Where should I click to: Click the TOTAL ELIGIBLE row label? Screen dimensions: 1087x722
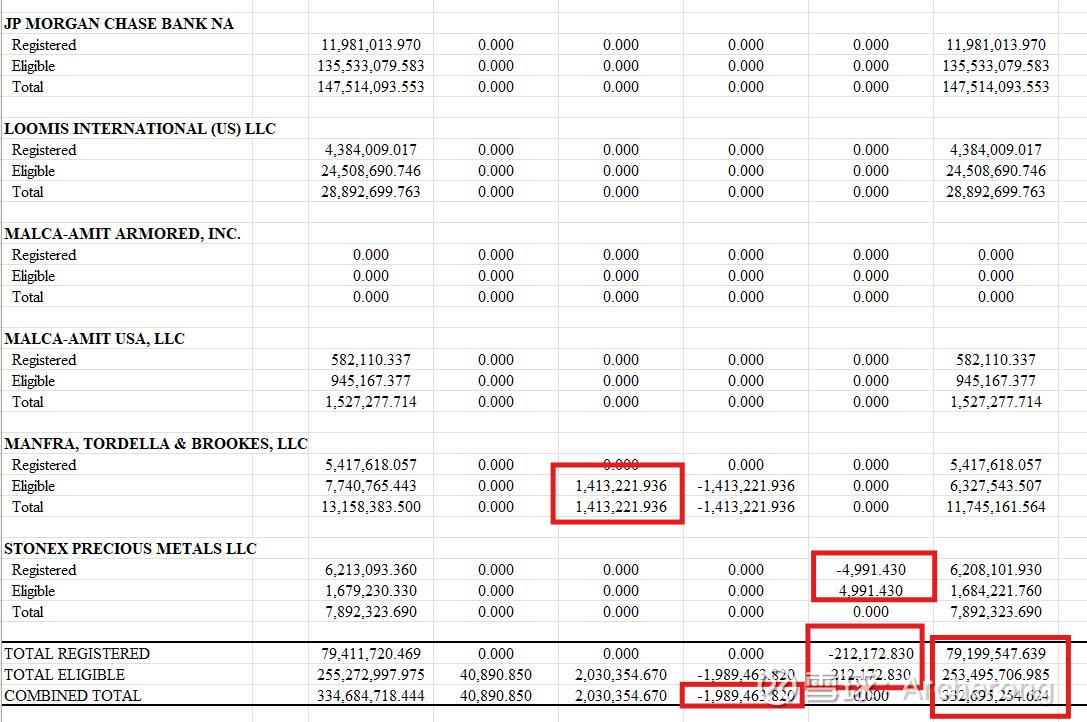coord(64,675)
